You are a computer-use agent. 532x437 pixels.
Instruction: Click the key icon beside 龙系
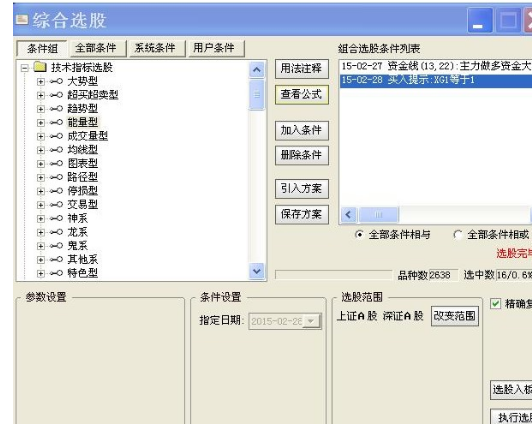(x=56, y=232)
